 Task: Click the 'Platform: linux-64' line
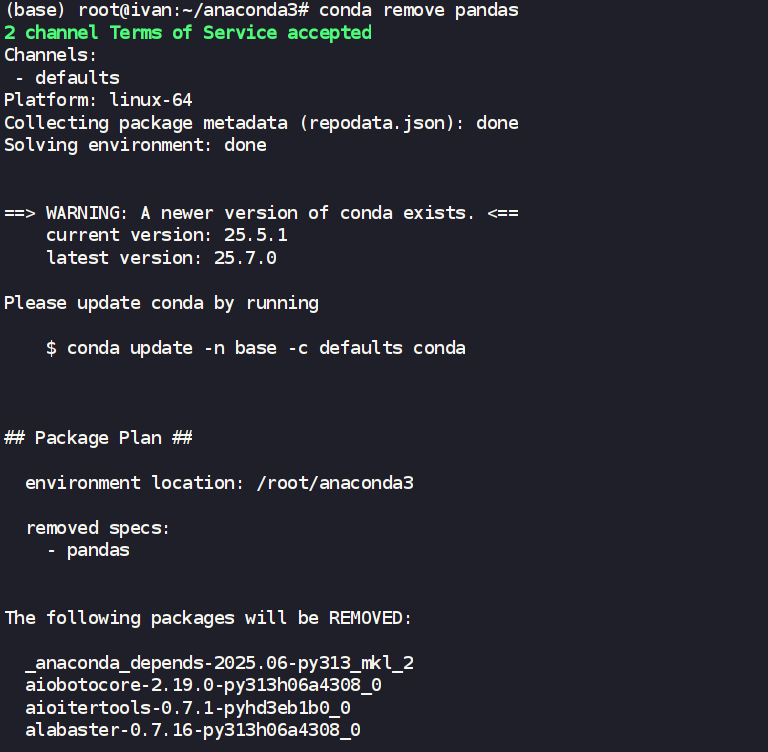pos(98,100)
